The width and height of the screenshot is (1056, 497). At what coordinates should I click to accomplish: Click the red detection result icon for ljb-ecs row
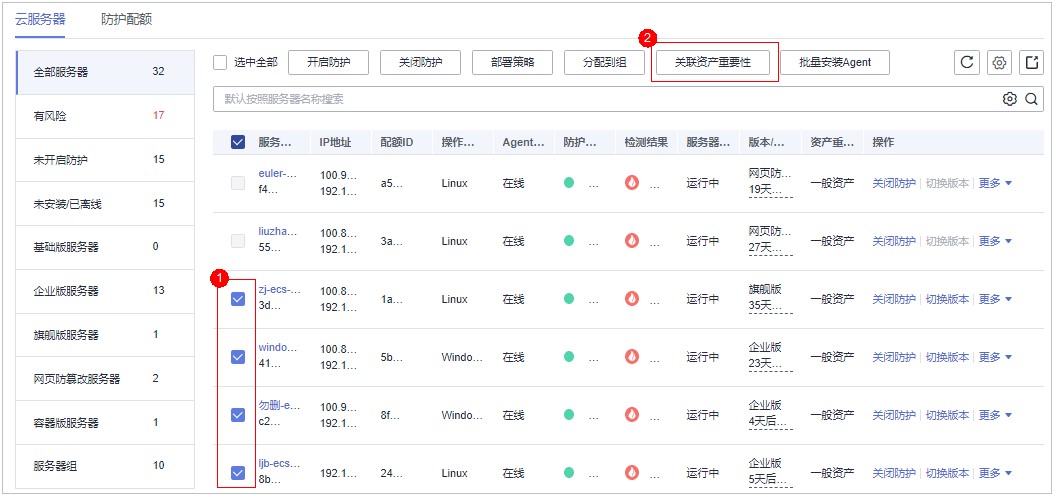pyautogui.click(x=631, y=473)
